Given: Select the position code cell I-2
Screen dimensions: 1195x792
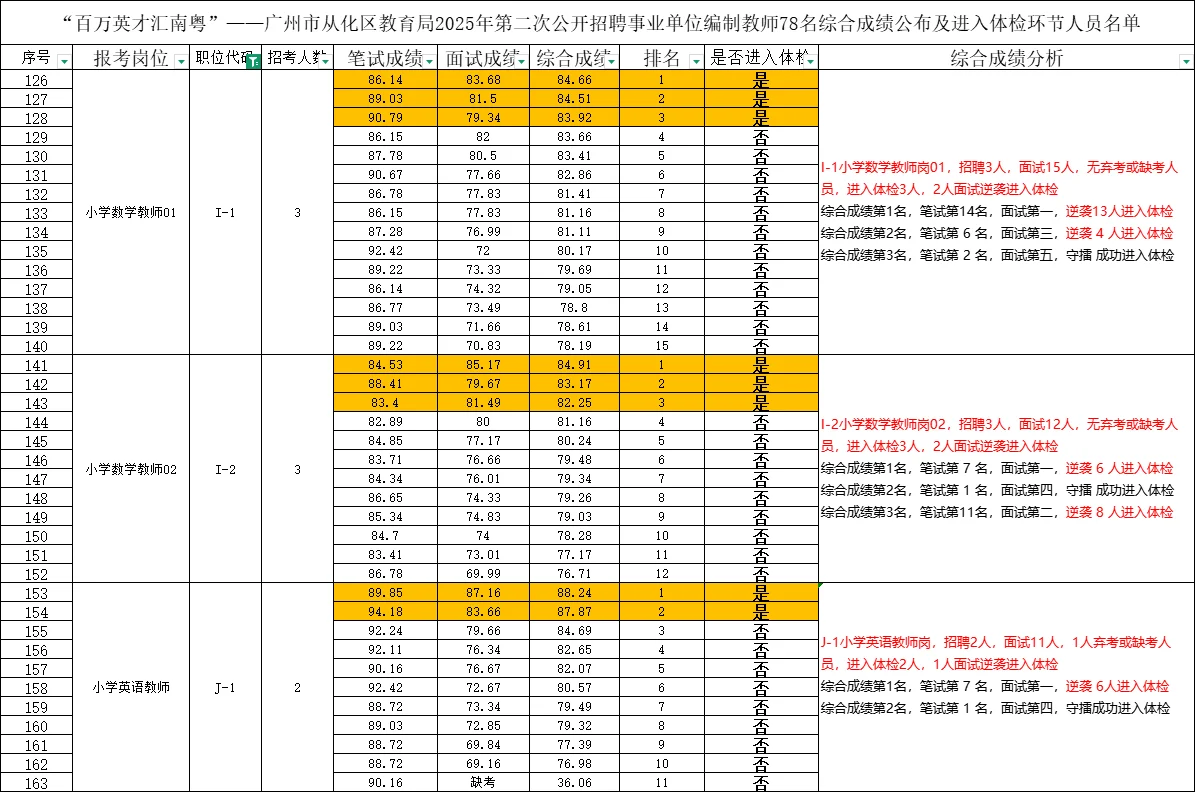Looking at the screenshot, I should (226, 469).
